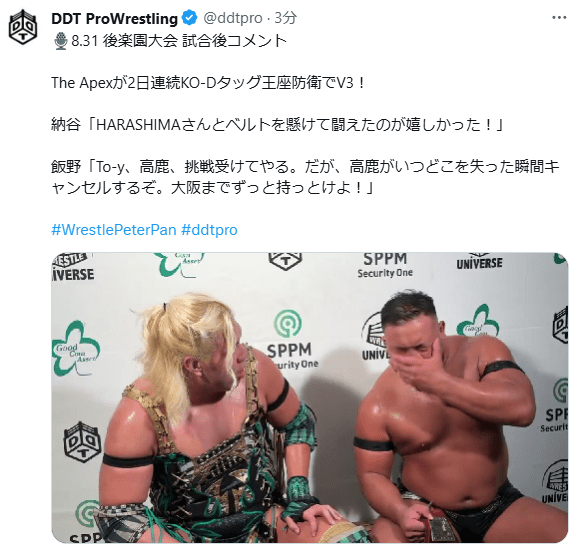Click the The Apex KO-D tag defense line

tap(209, 83)
